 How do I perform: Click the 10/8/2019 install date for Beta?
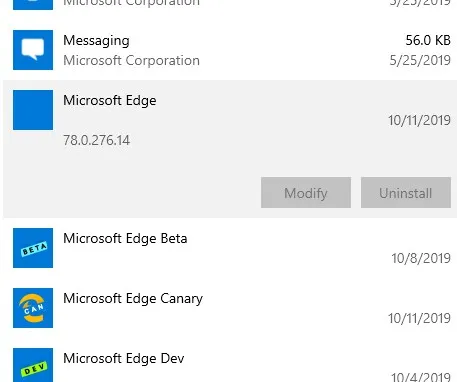421,258
